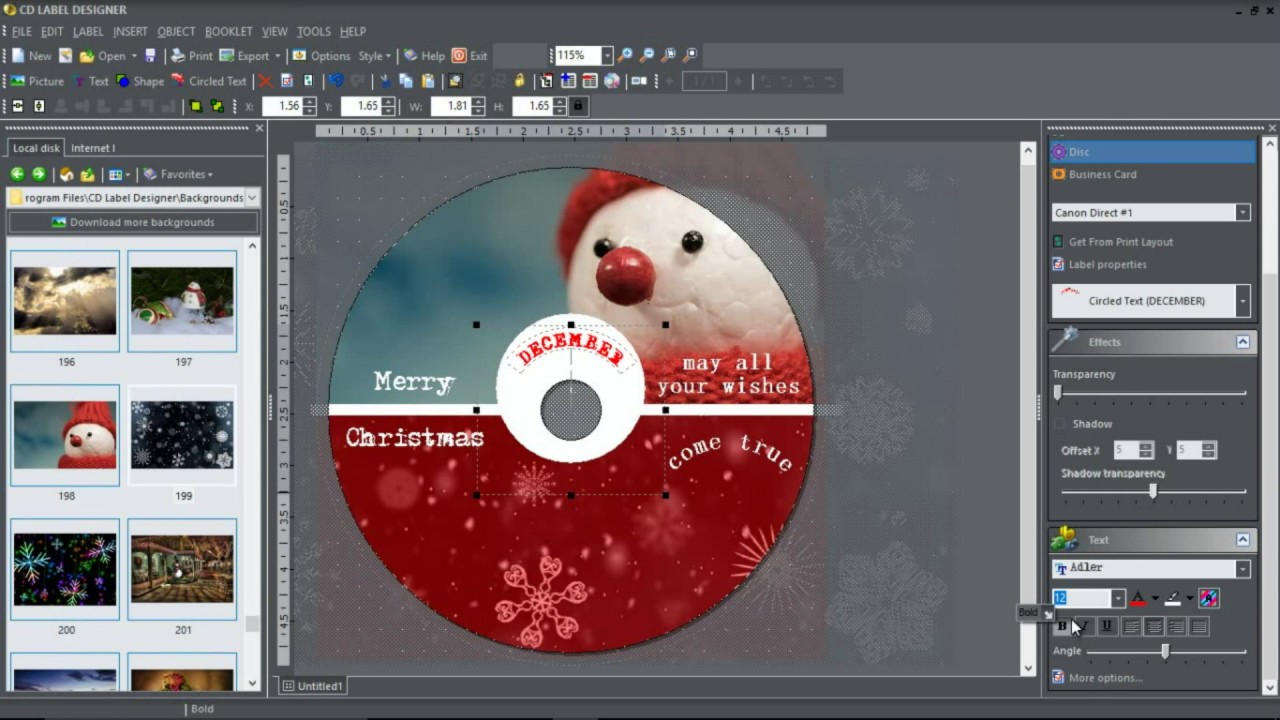Insert a Picture object
The height and width of the screenshot is (720, 1280).
[37, 81]
